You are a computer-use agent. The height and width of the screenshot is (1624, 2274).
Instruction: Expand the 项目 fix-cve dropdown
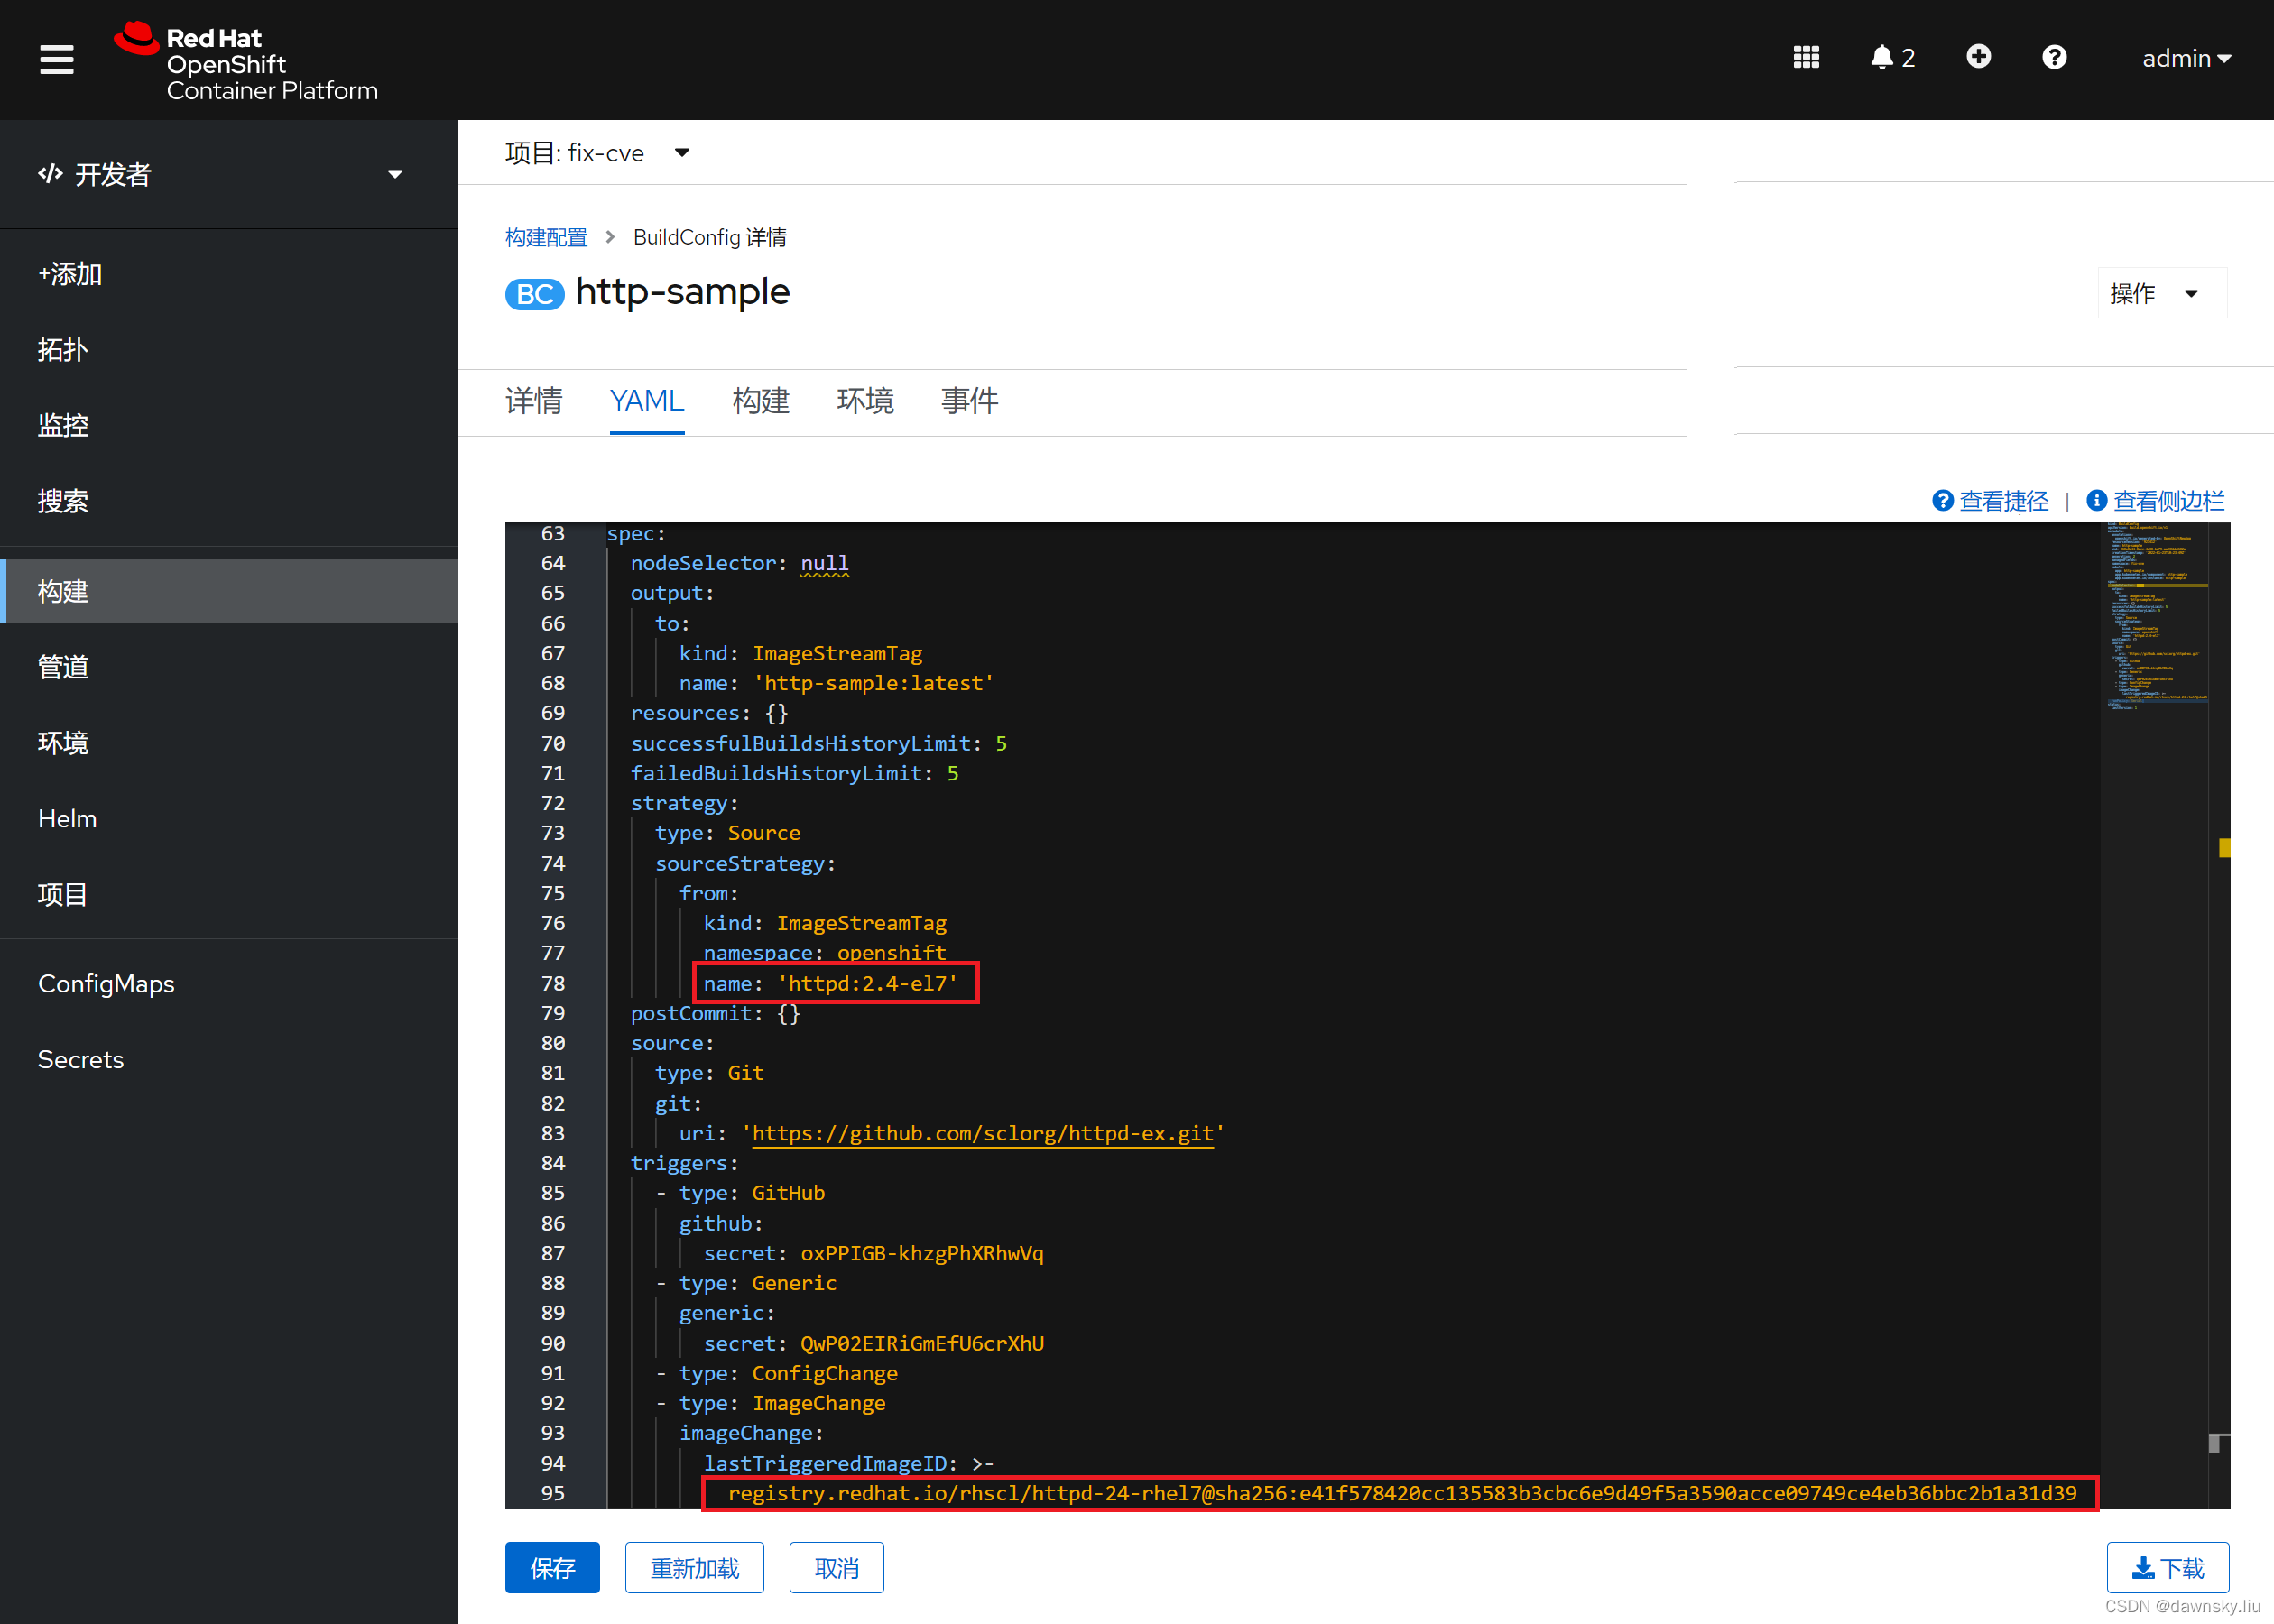point(684,152)
